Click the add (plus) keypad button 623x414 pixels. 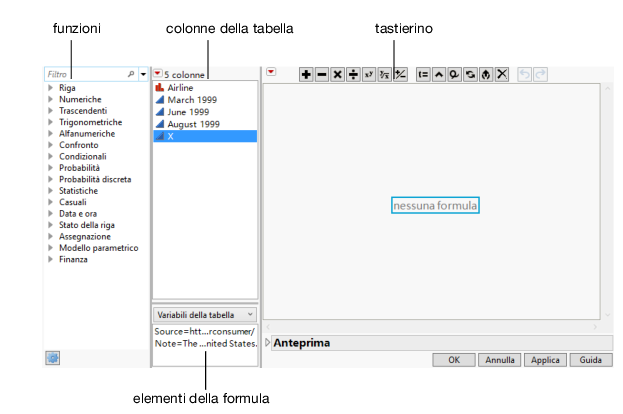[306, 74]
